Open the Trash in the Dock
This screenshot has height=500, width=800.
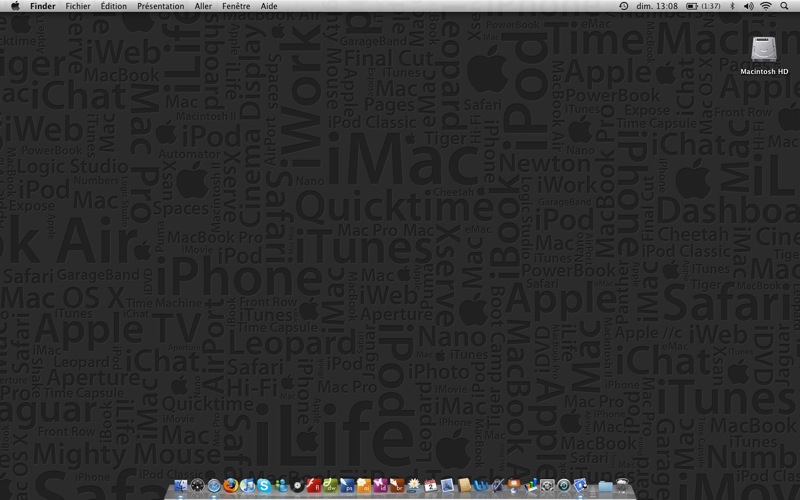click(x=621, y=485)
